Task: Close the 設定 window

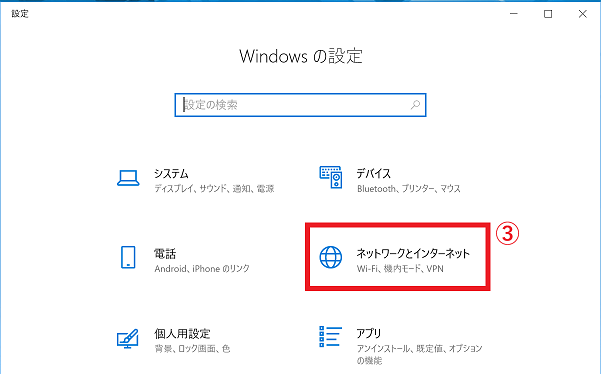Action: 583,14
